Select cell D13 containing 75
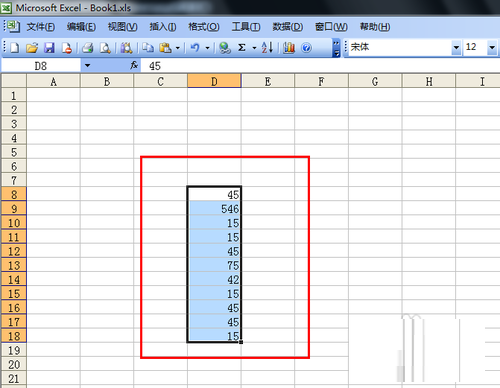The width and height of the screenshot is (500, 388). coord(214,265)
